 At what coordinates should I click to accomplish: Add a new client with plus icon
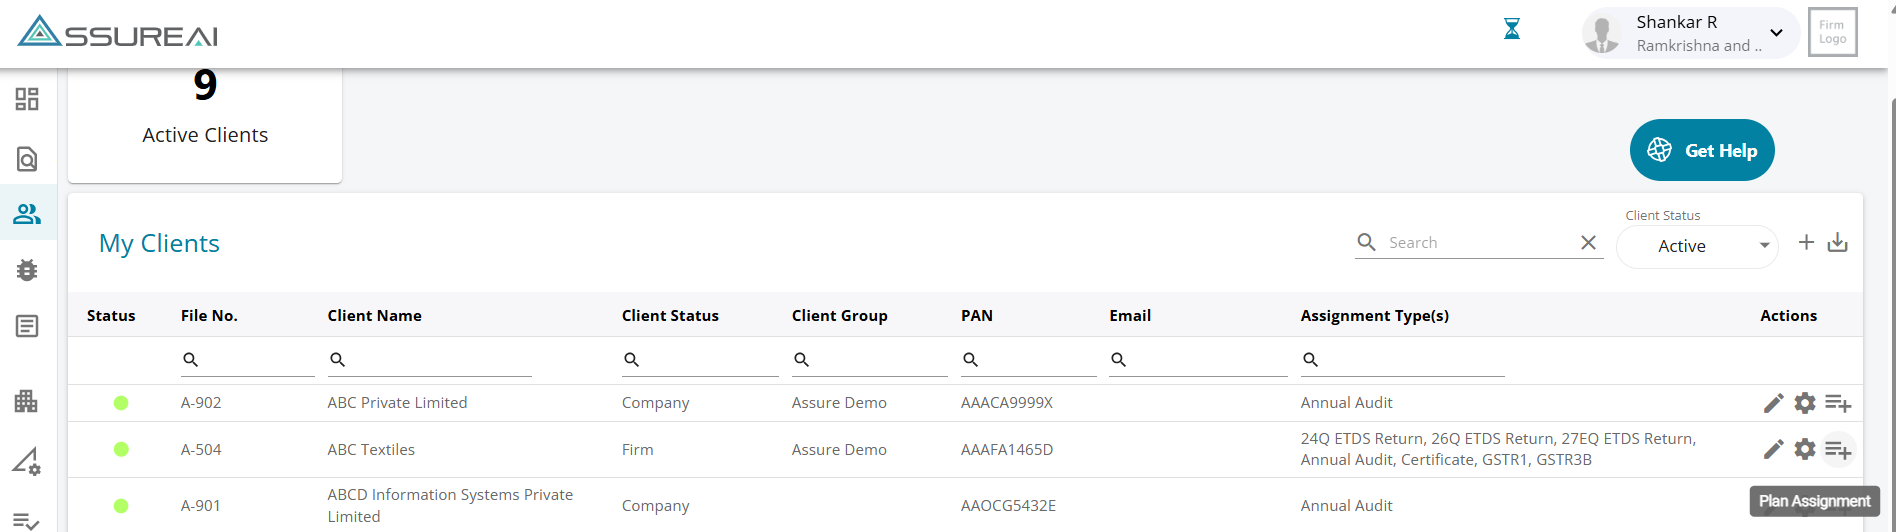point(1806,242)
